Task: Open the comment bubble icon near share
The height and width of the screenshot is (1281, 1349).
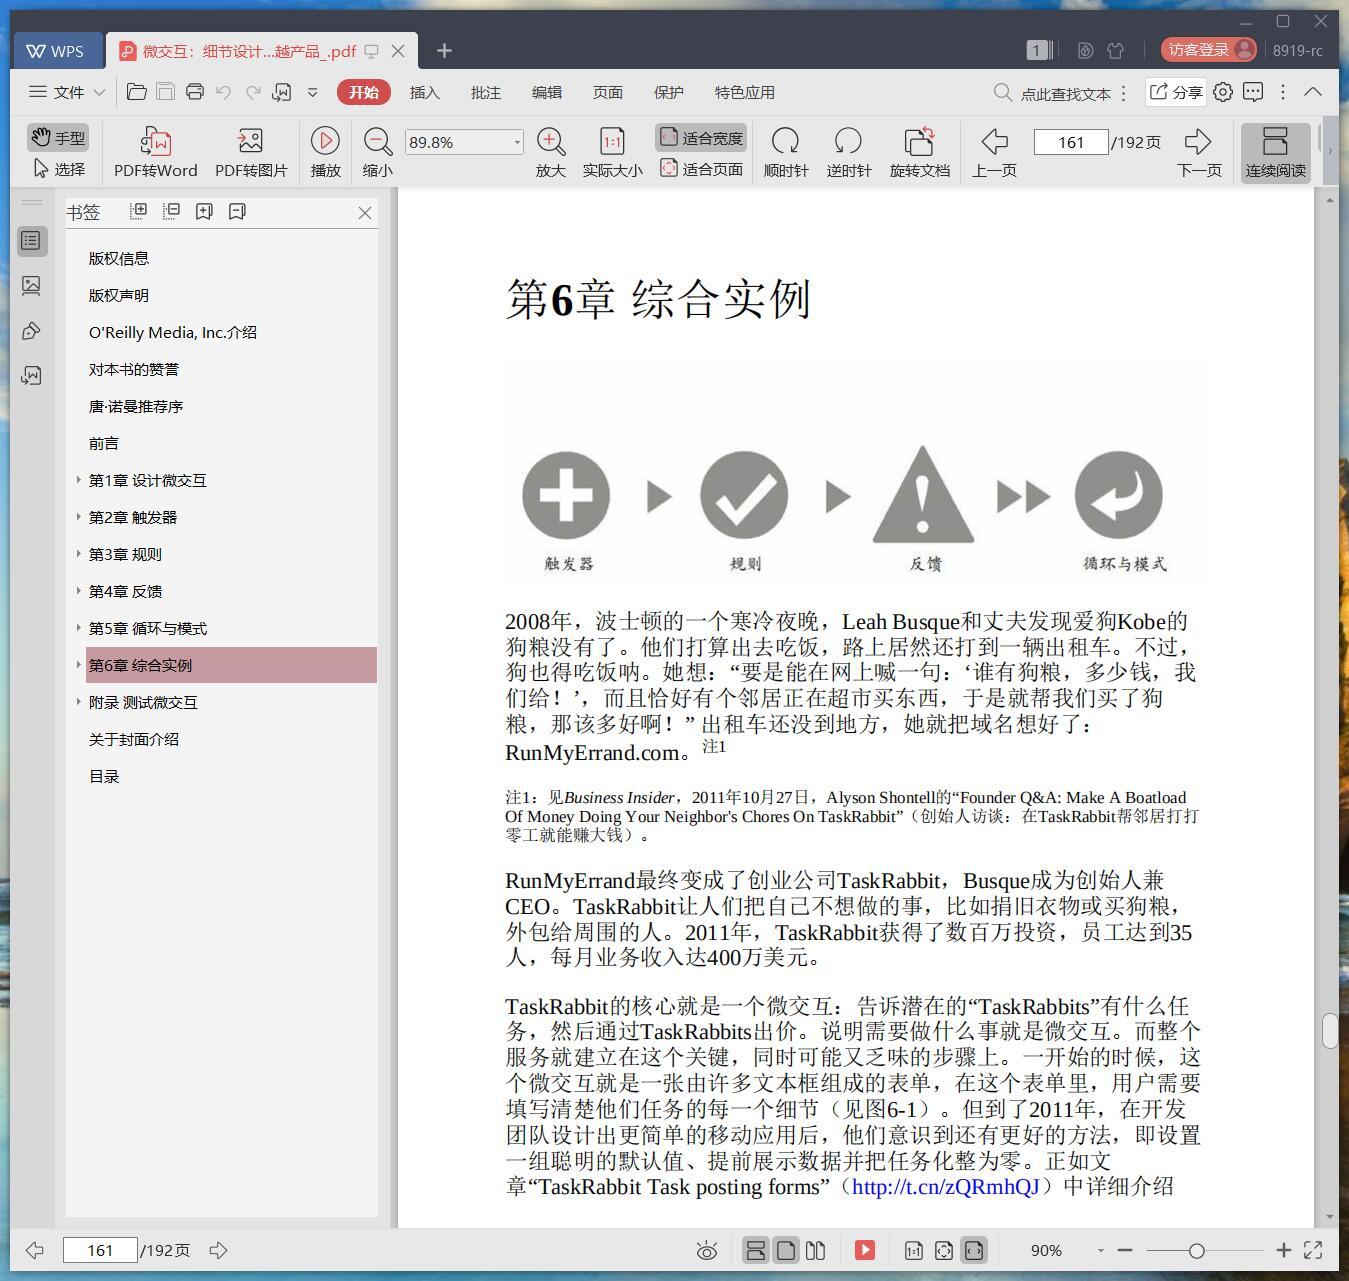Action: pyautogui.click(x=1253, y=92)
